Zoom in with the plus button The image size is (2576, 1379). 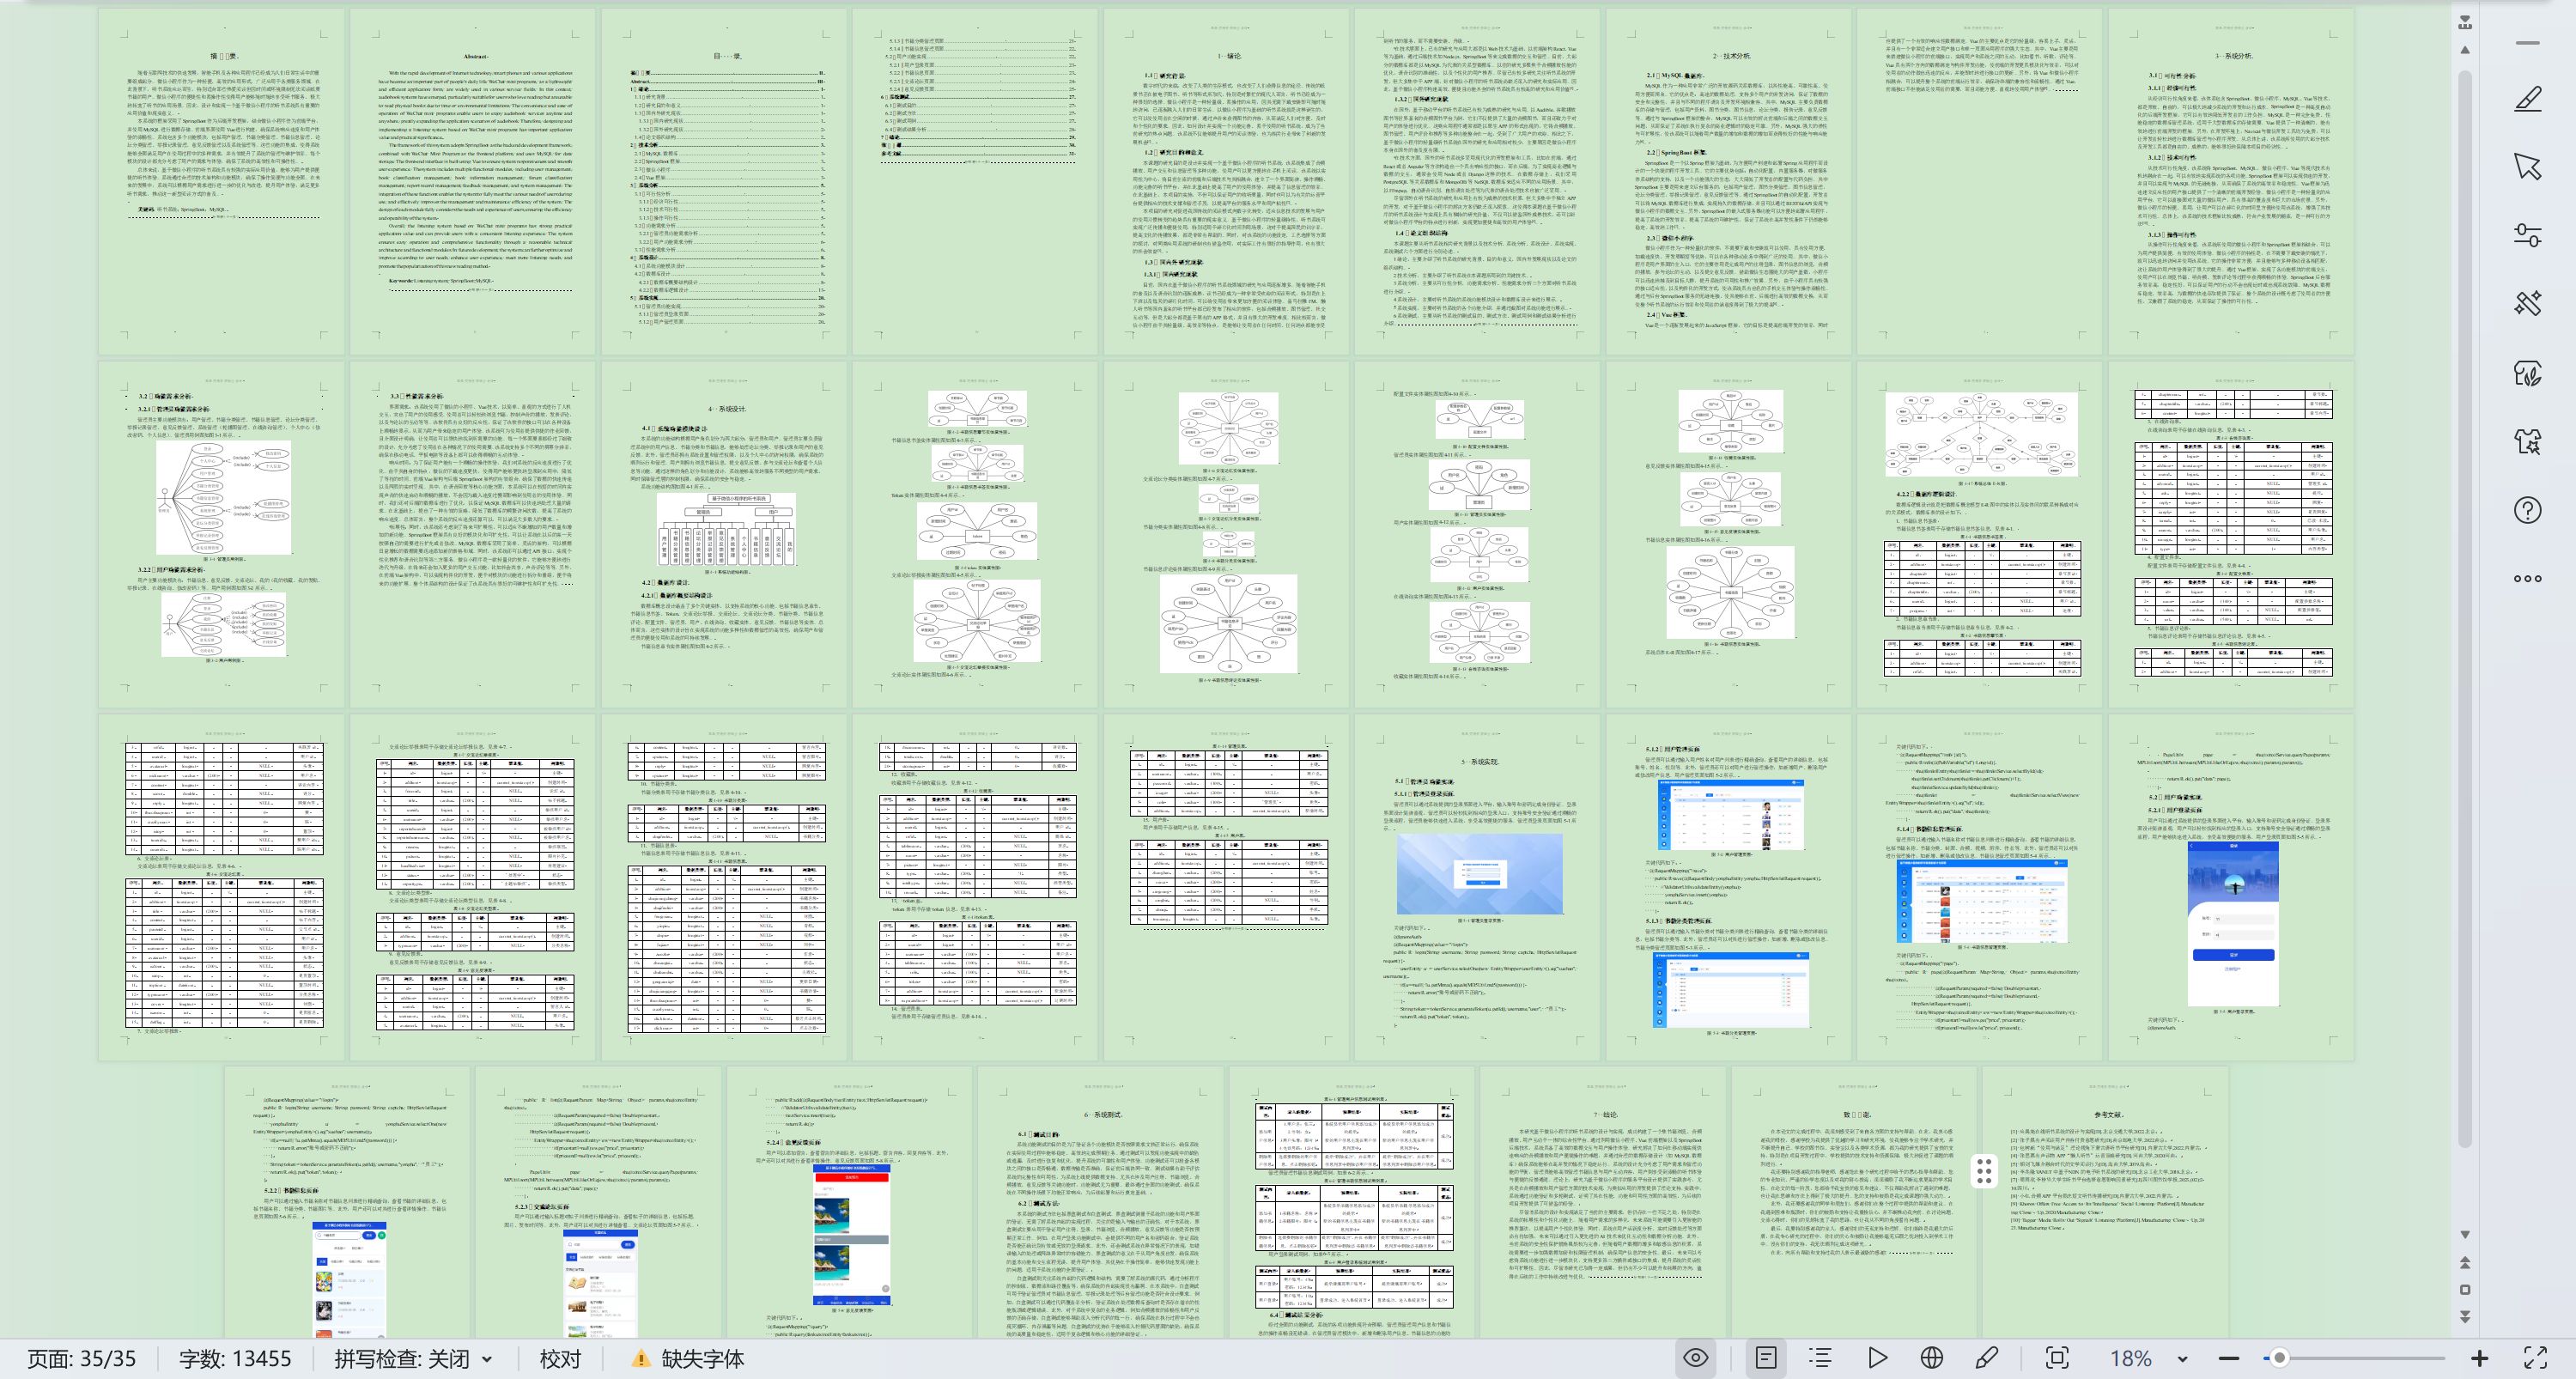tap(2480, 1358)
